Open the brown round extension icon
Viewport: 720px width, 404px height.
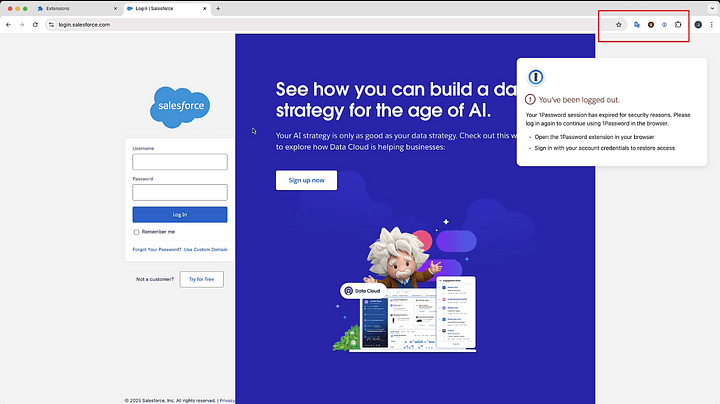[x=651, y=25]
